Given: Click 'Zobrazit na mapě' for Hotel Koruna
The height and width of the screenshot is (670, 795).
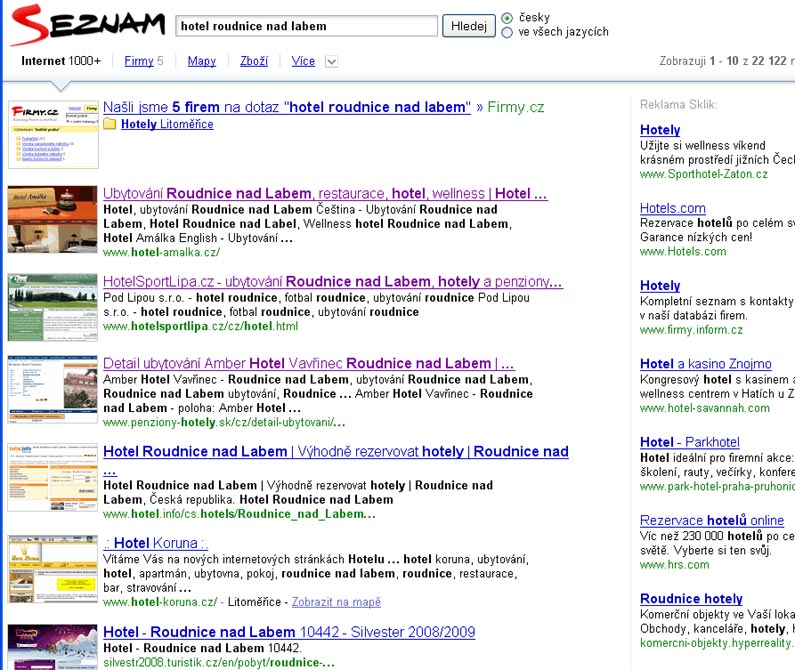Looking at the screenshot, I should 336,602.
